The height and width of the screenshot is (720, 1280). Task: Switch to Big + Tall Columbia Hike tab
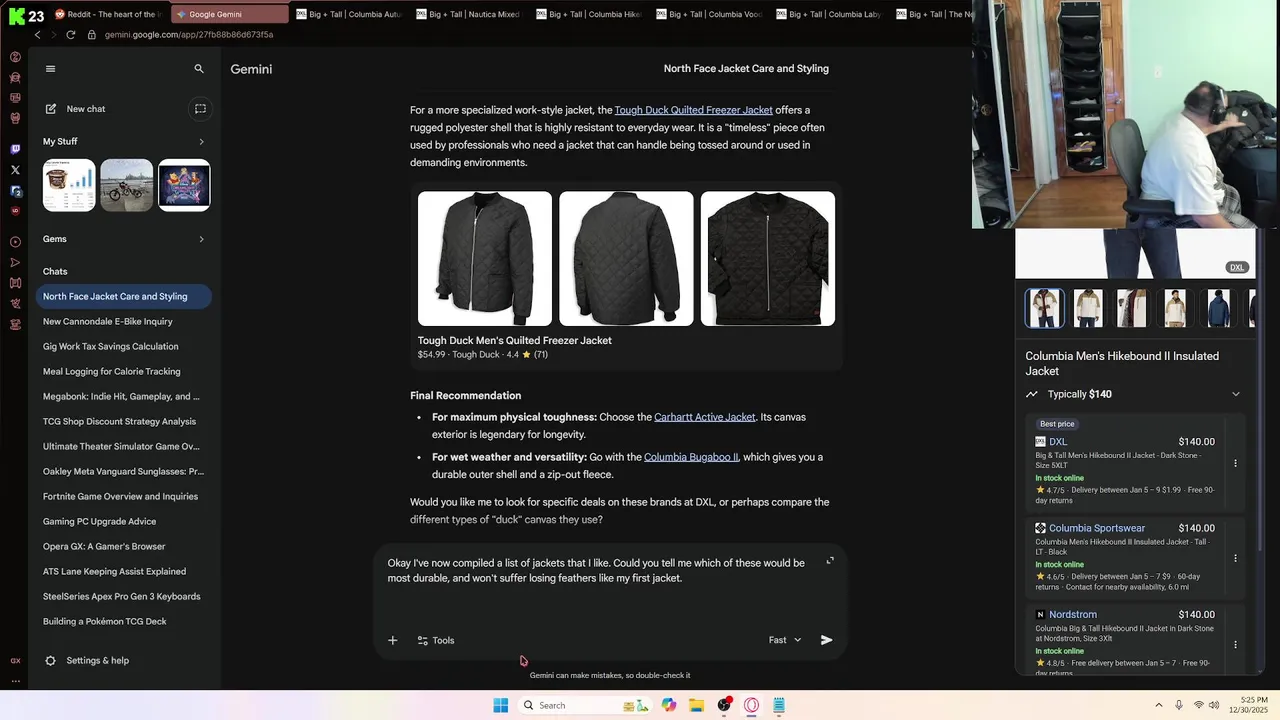coord(590,14)
